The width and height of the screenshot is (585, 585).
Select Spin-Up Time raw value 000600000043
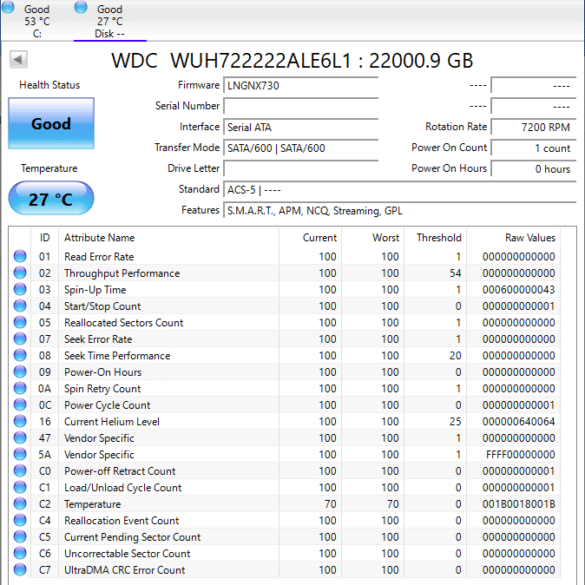tap(519, 290)
